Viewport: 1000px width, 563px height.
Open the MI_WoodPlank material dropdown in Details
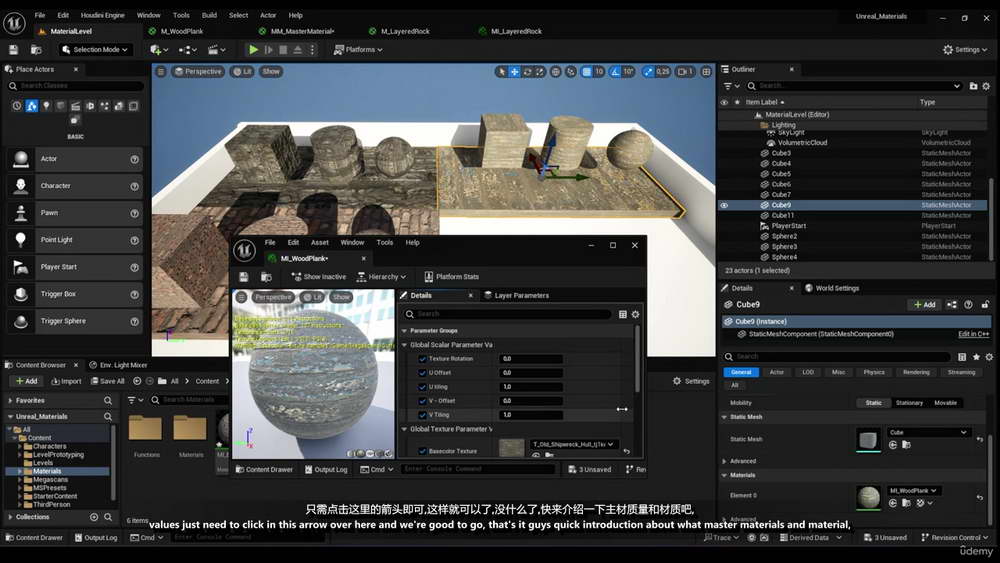tap(913, 491)
